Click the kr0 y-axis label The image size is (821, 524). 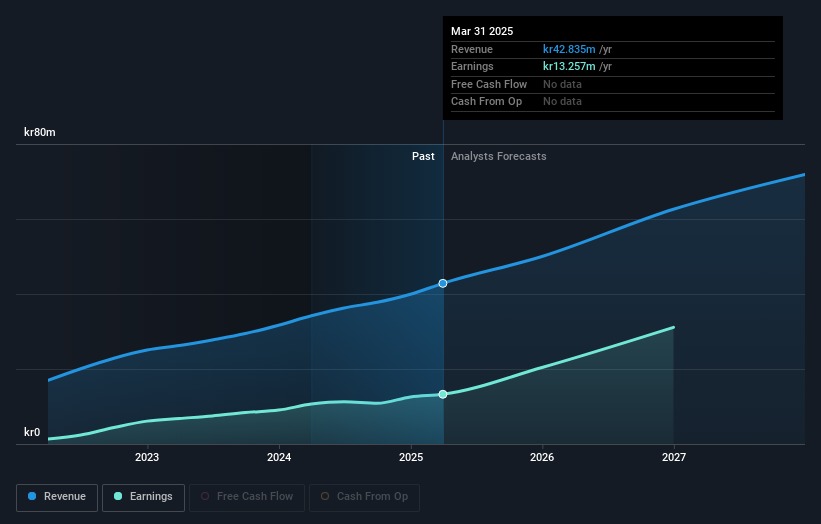pyautogui.click(x=32, y=432)
